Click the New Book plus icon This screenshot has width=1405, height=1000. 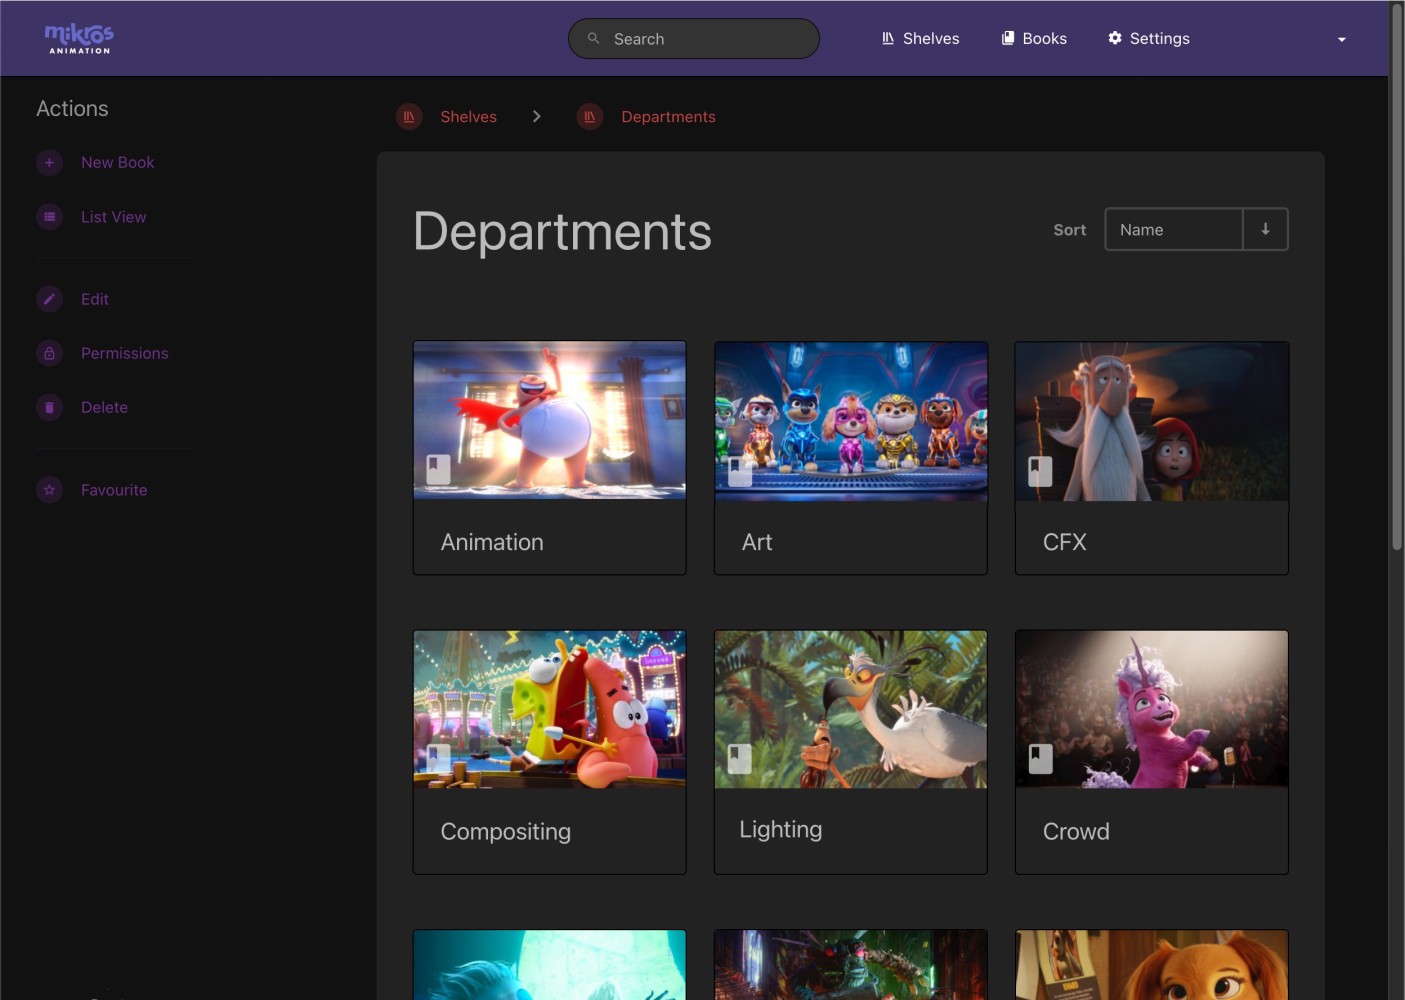49,162
